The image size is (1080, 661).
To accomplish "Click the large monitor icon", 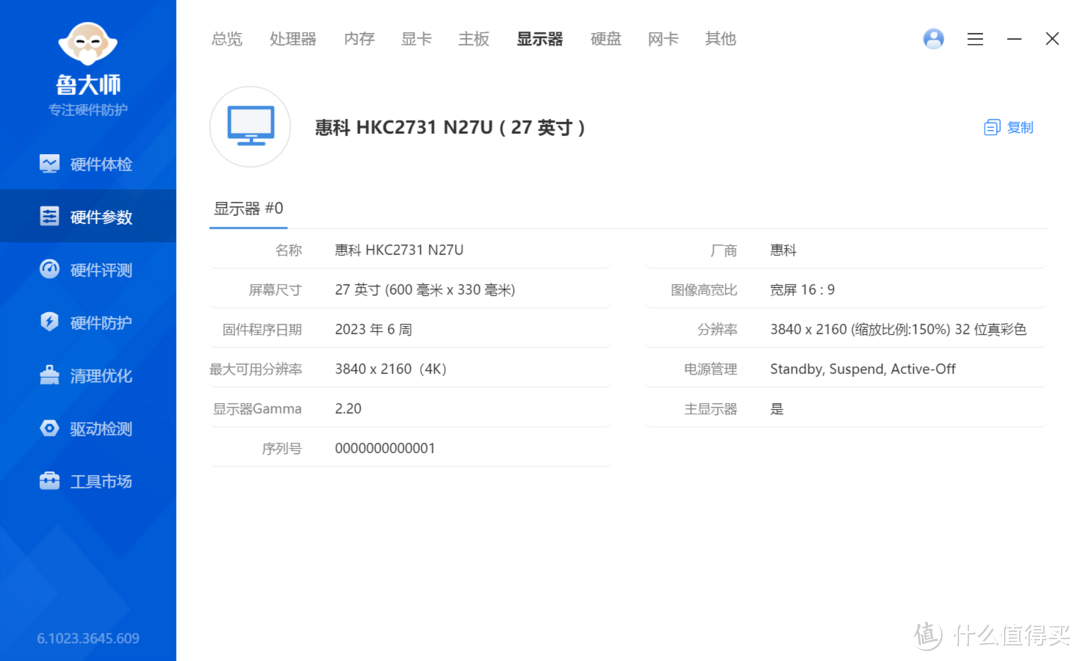I will tap(250, 127).
